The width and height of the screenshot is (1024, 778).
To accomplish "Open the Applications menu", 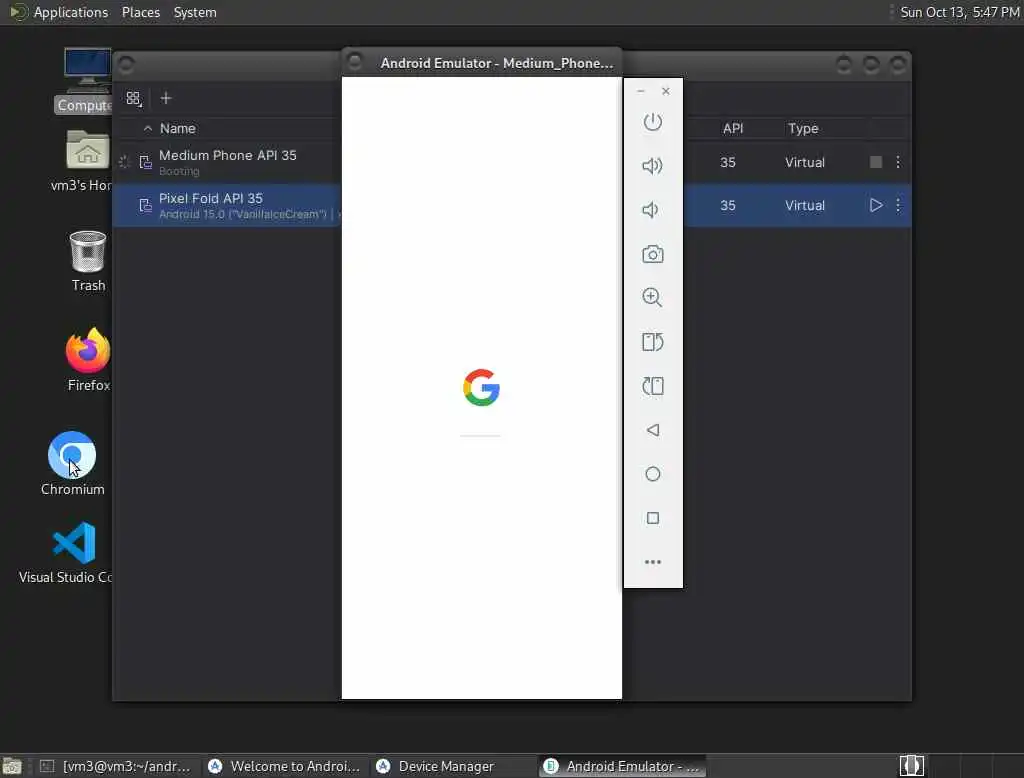I will click(x=71, y=12).
